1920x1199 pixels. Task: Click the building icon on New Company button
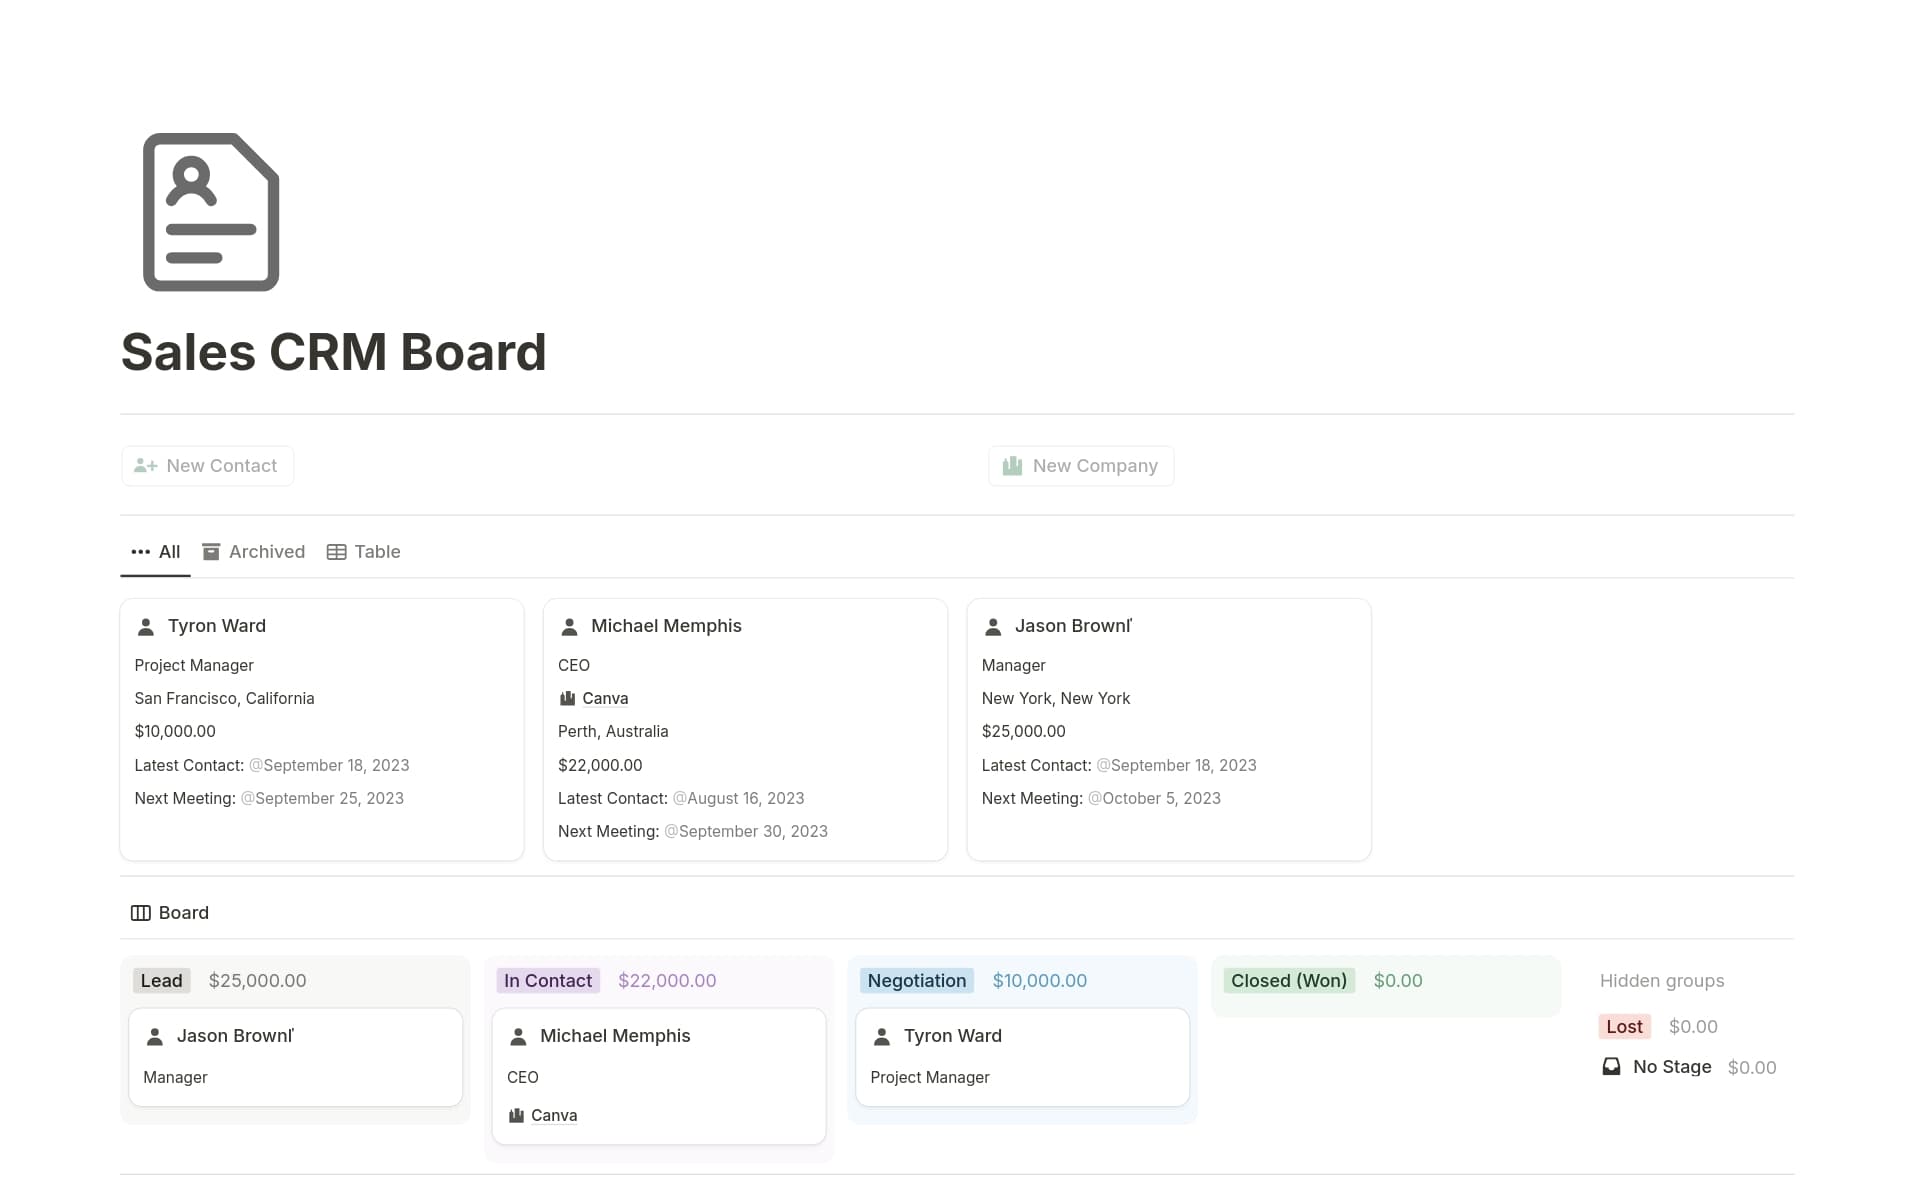[1010, 465]
